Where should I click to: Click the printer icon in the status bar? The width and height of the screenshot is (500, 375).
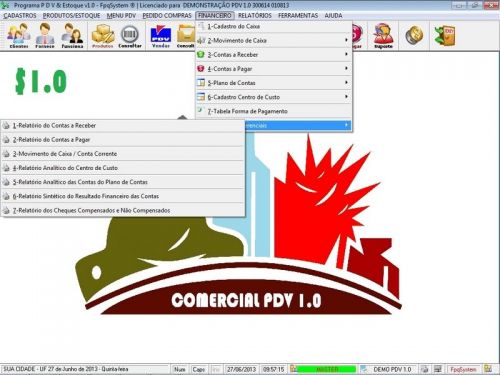(x=424, y=369)
